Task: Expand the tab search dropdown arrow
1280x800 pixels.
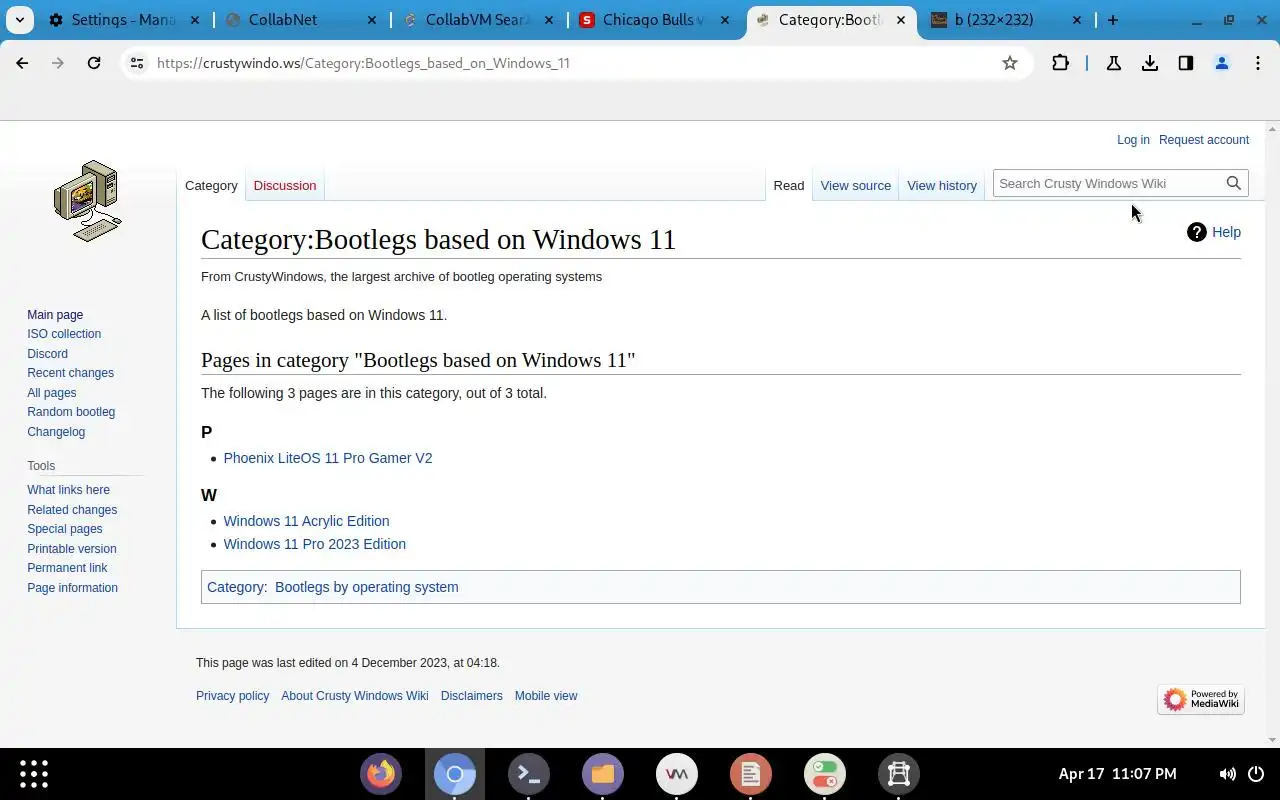Action: (21, 20)
